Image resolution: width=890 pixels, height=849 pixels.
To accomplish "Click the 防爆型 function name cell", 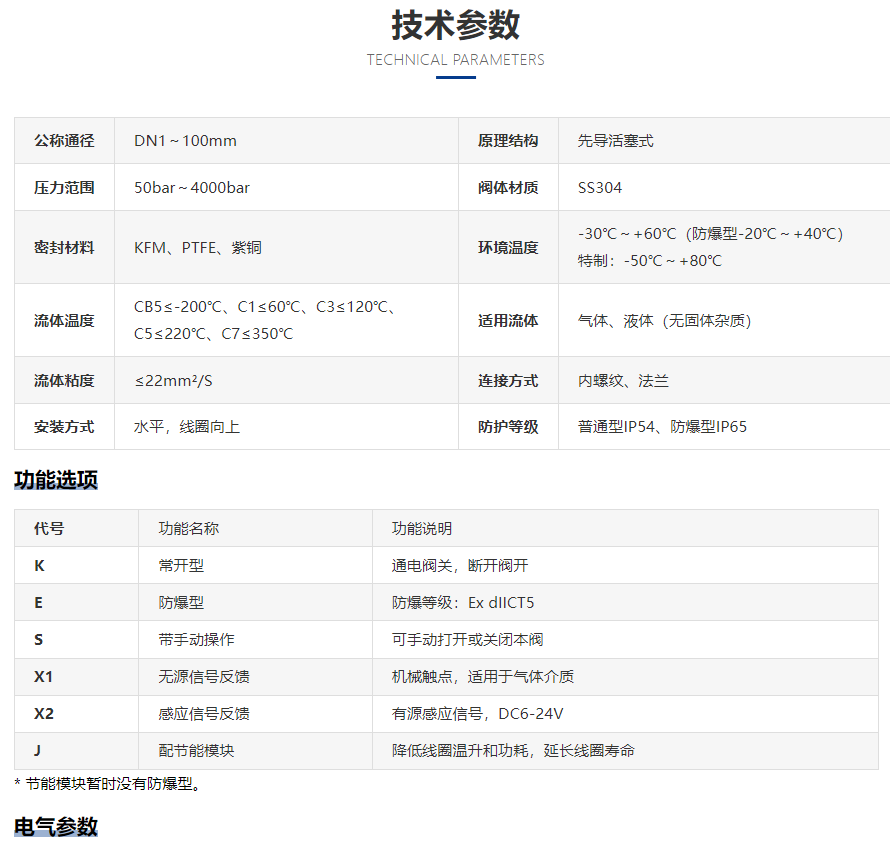I will point(181,603).
